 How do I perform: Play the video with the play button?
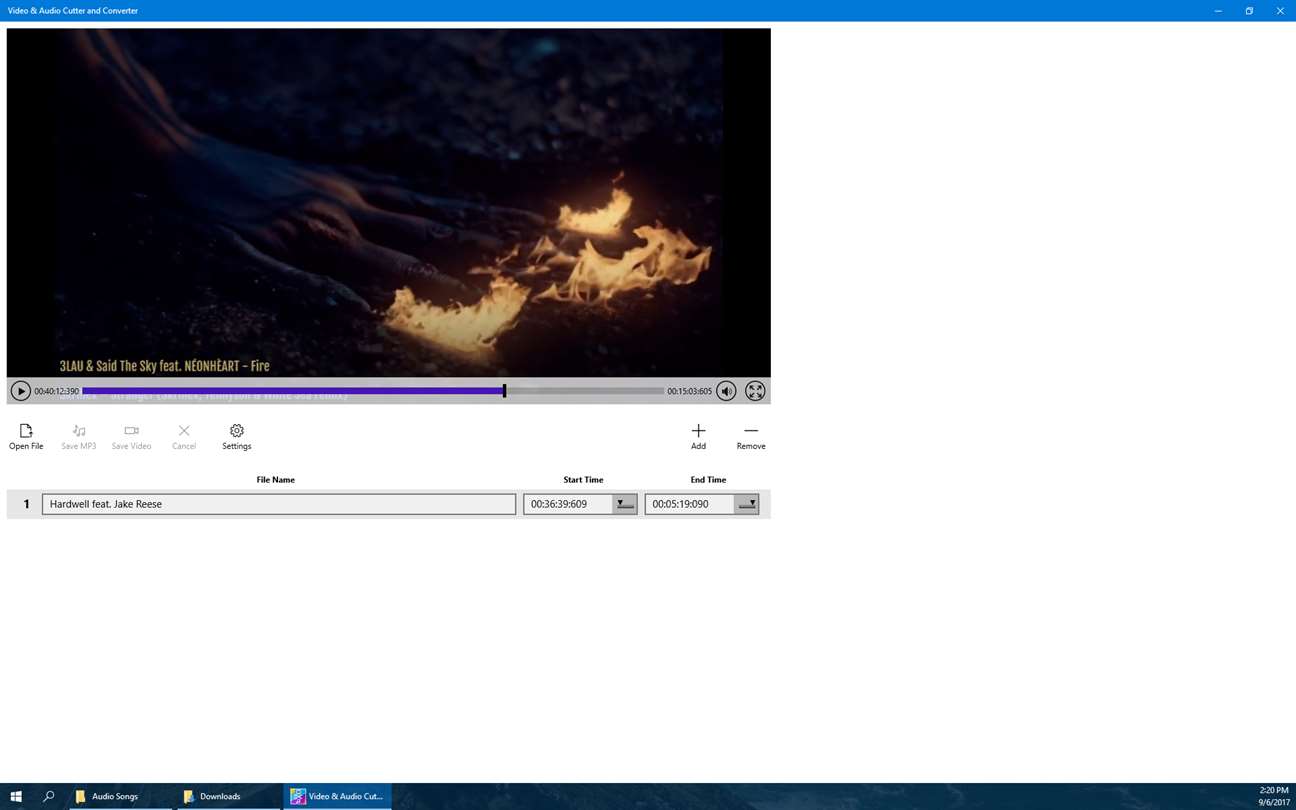20,391
